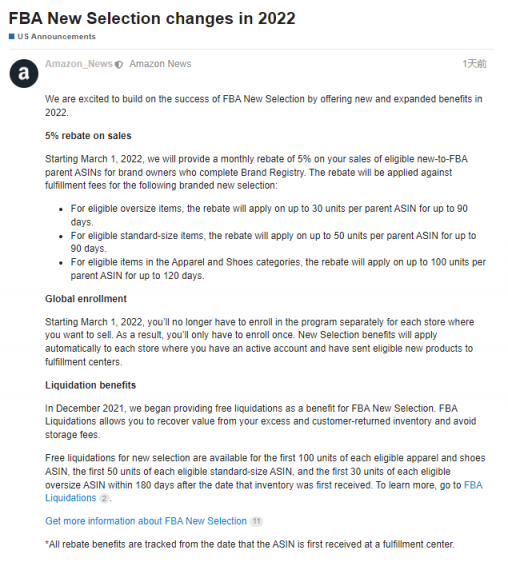Click the Apparel and Shoes bullet point

278,269
